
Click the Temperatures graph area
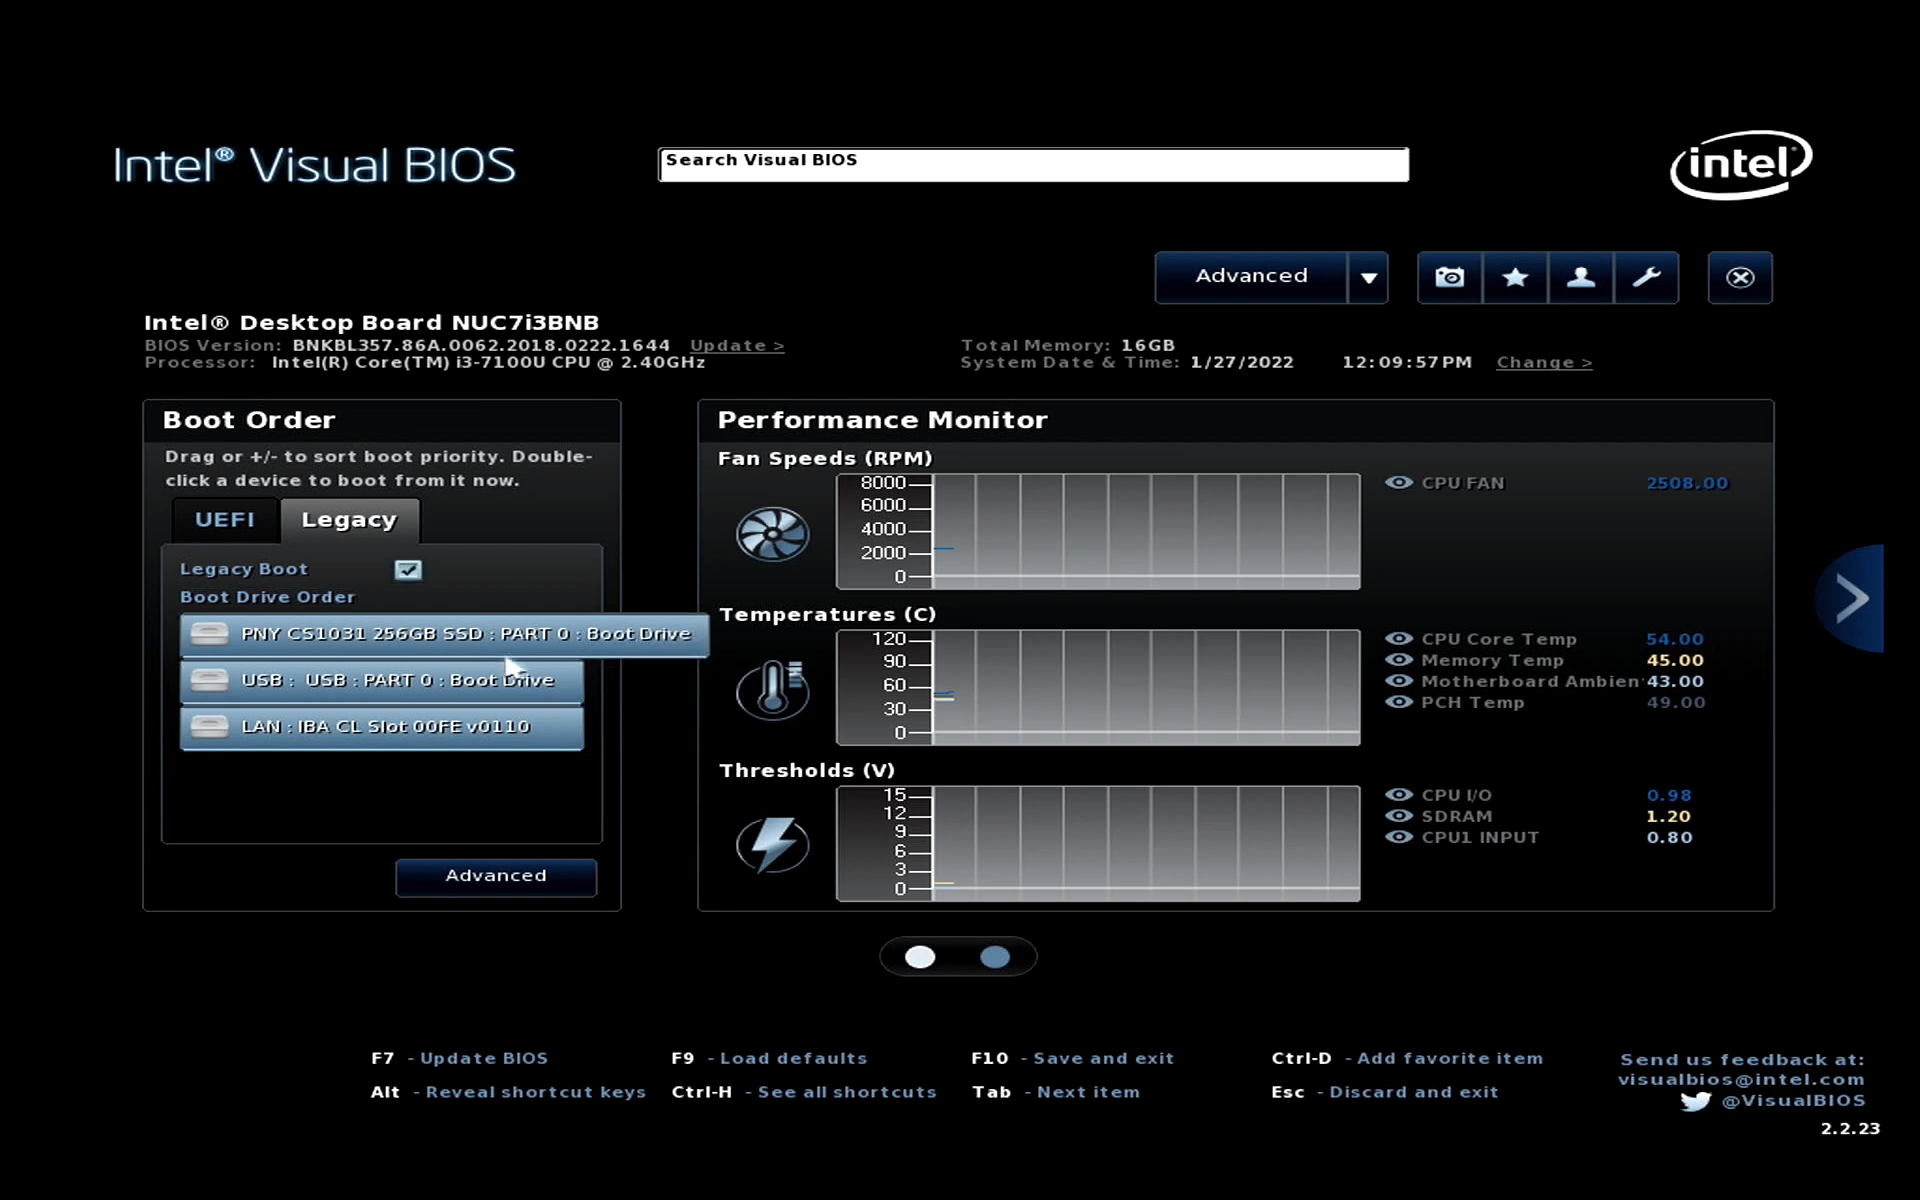tap(1098, 687)
